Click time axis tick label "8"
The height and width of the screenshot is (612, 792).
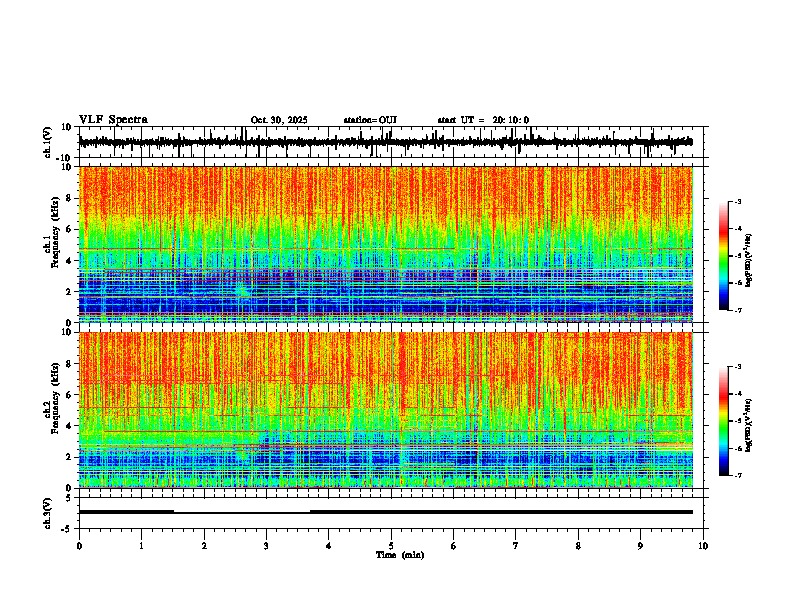[578, 546]
